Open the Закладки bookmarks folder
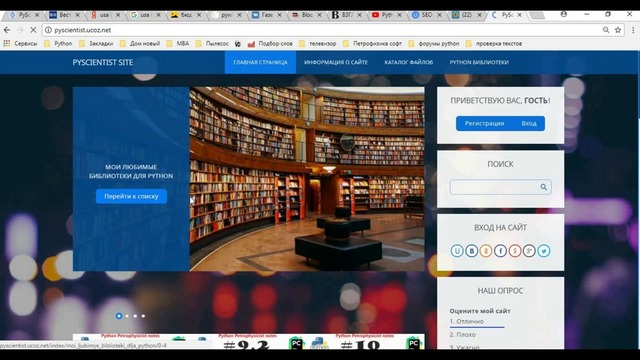Viewport: 640px width, 360px height. point(96,43)
